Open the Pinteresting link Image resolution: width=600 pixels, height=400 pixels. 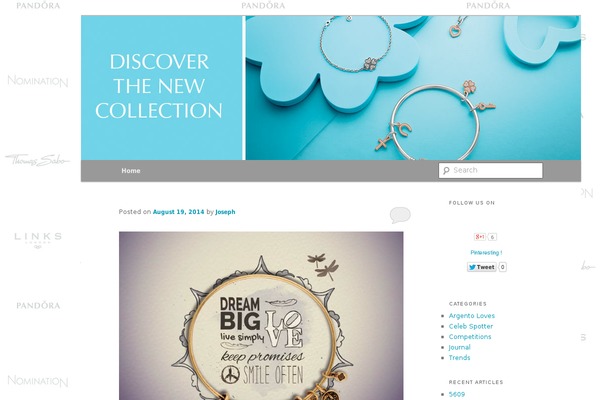[486, 253]
